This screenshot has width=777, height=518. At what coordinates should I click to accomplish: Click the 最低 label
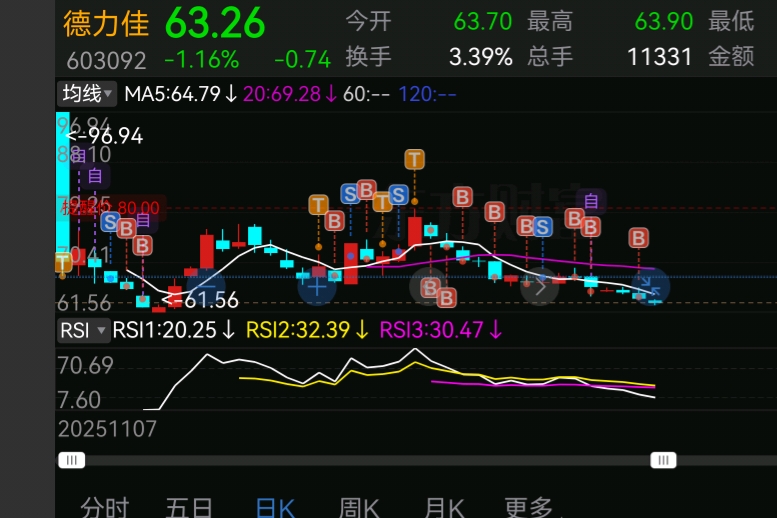[731, 22]
